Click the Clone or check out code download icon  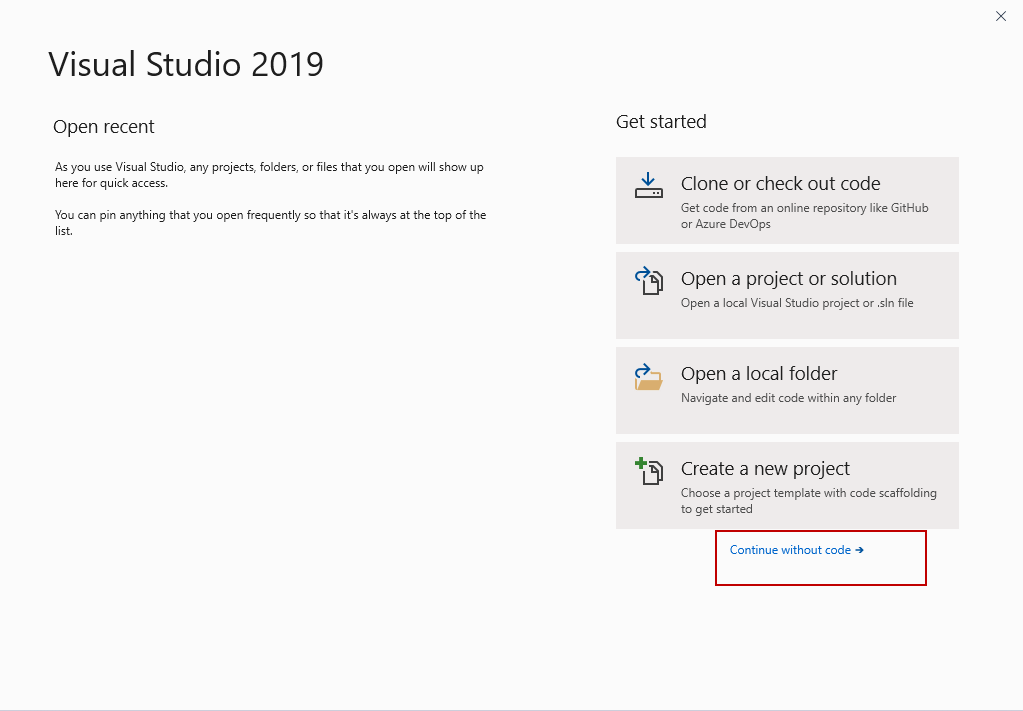pyautogui.click(x=648, y=185)
